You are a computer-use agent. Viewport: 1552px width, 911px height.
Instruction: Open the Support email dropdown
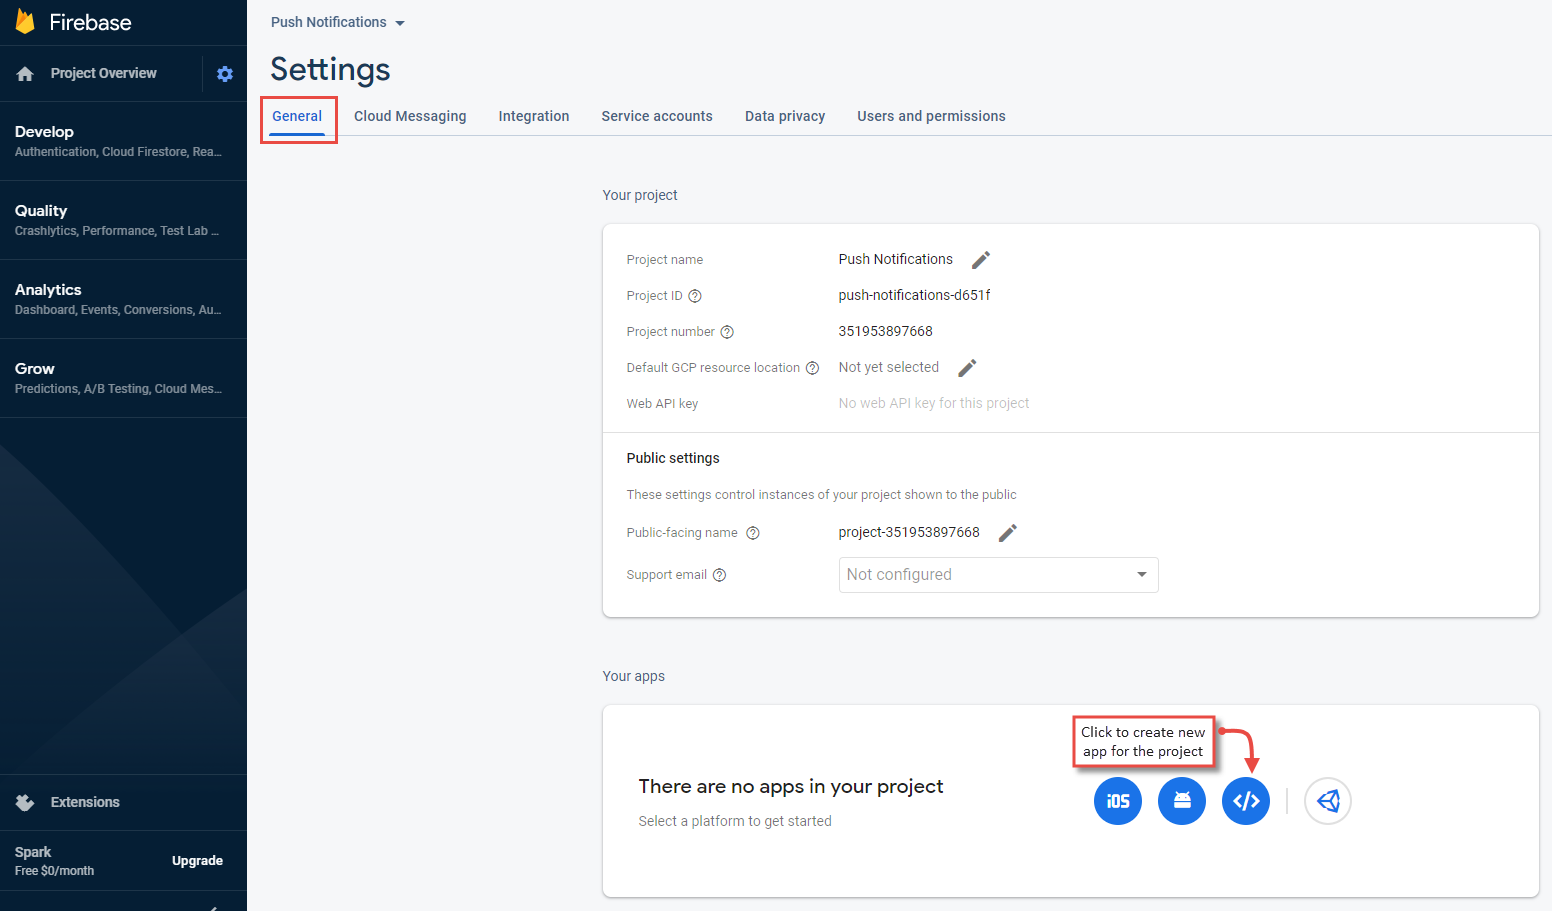click(x=998, y=575)
